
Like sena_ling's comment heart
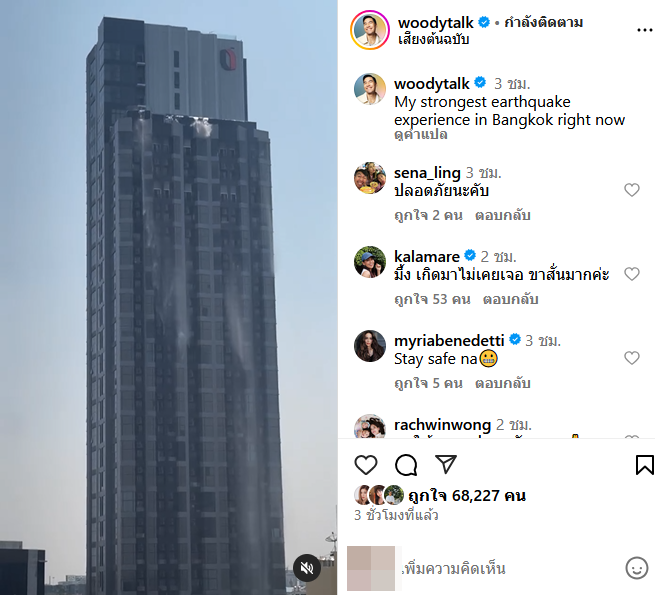(632, 190)
